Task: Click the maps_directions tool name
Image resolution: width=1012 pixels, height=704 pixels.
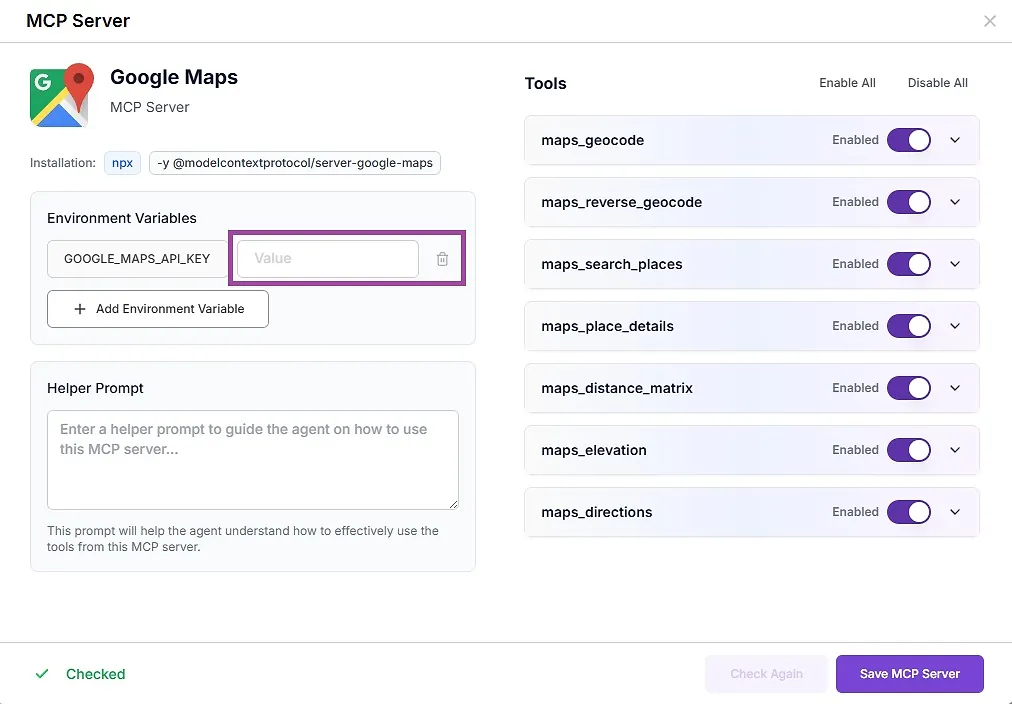Action: 596,512
